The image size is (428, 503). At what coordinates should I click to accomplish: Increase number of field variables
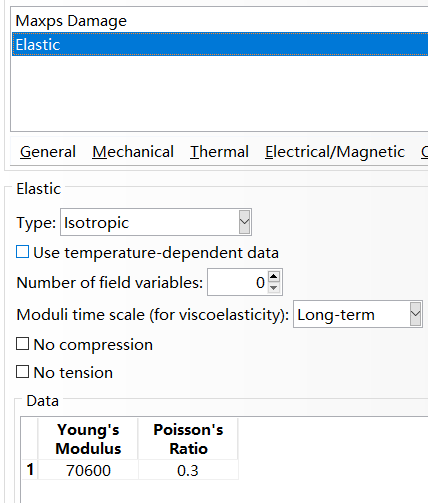(274, 276)
